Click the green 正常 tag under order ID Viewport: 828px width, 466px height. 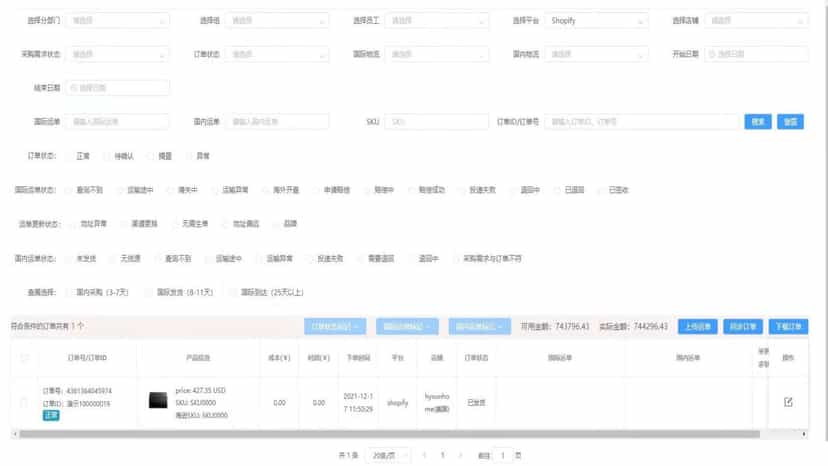(51, 415)
